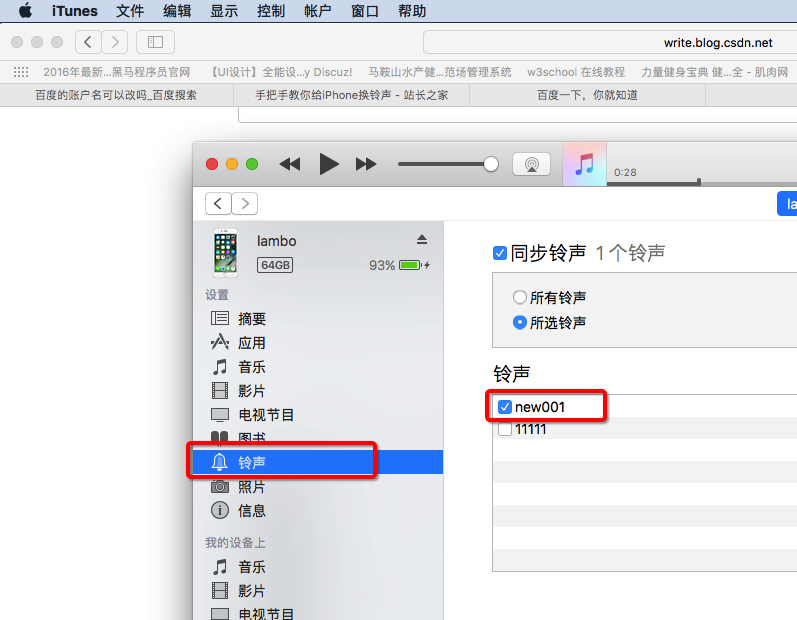
Task: Open the 文件 menu
Action: point(130,11)
